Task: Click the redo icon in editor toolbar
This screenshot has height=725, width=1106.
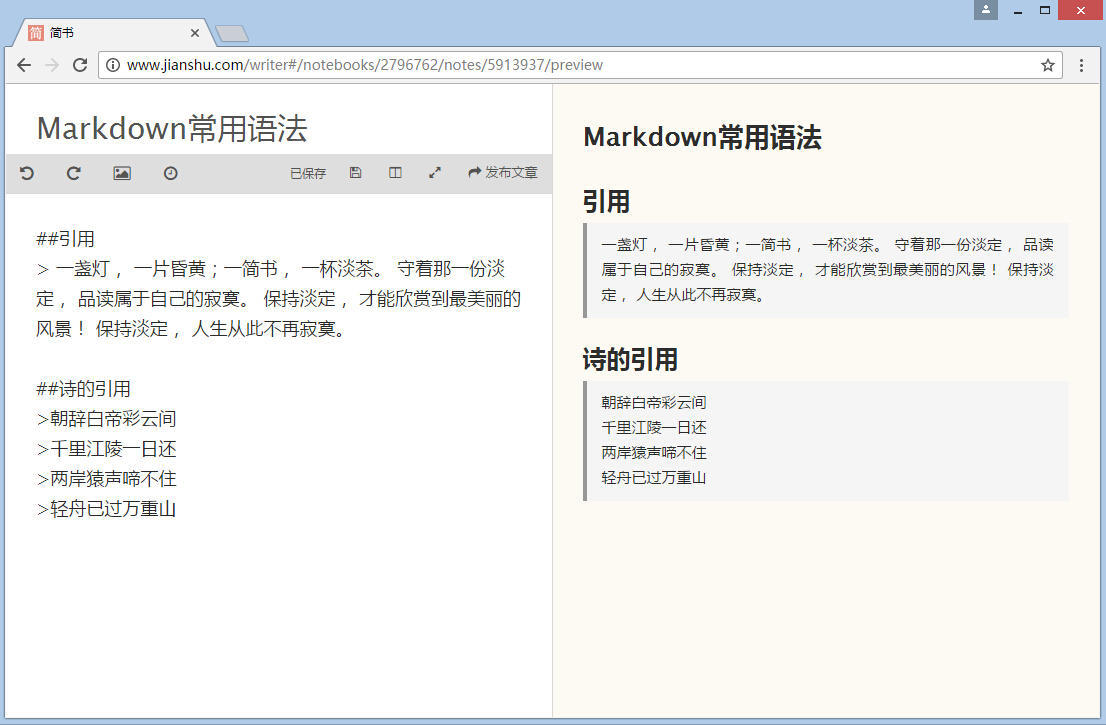Action: (x=73, y=173)
